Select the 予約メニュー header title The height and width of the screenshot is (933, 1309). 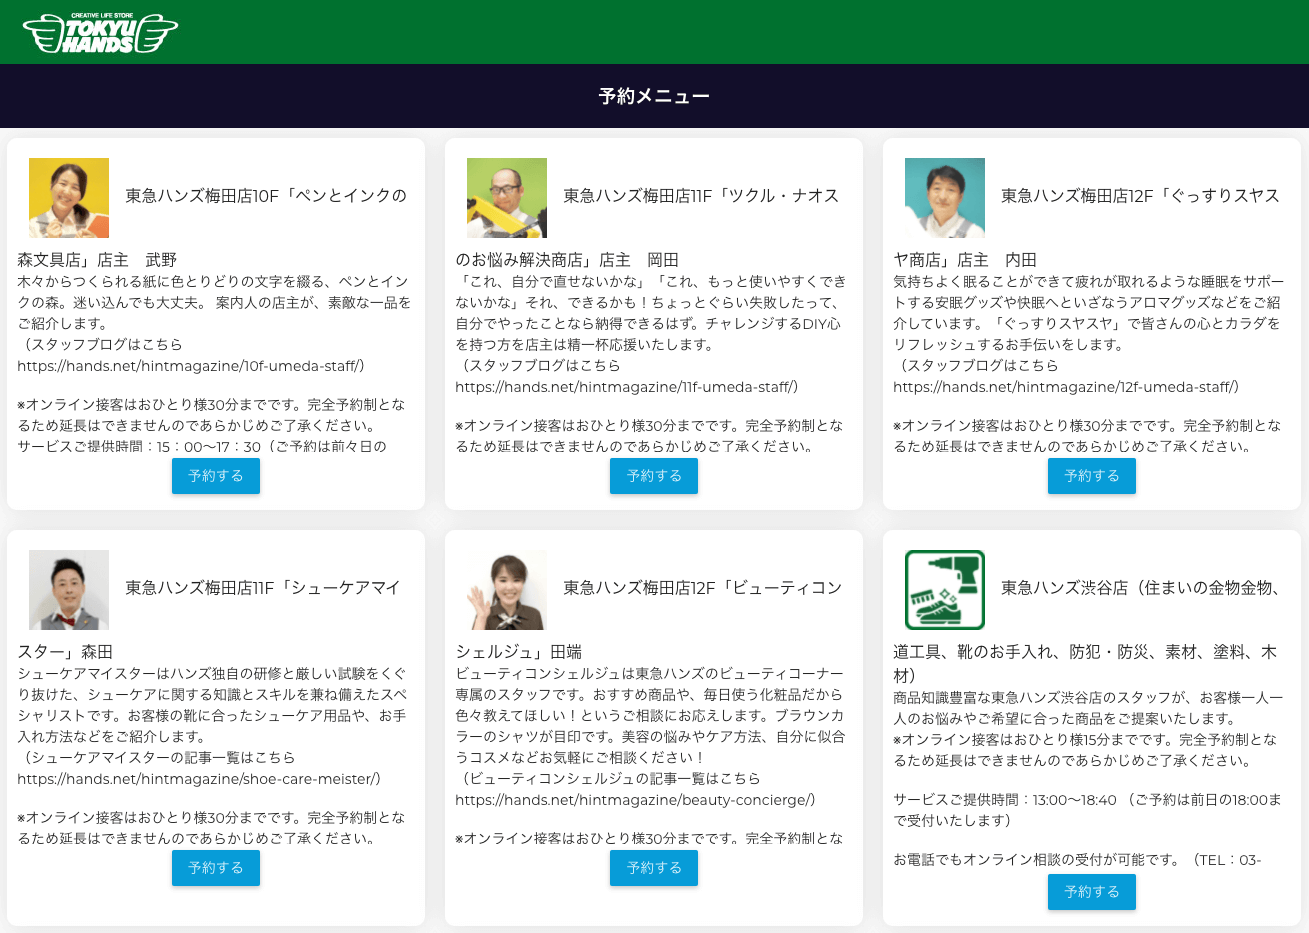click(x=654, y=96)
